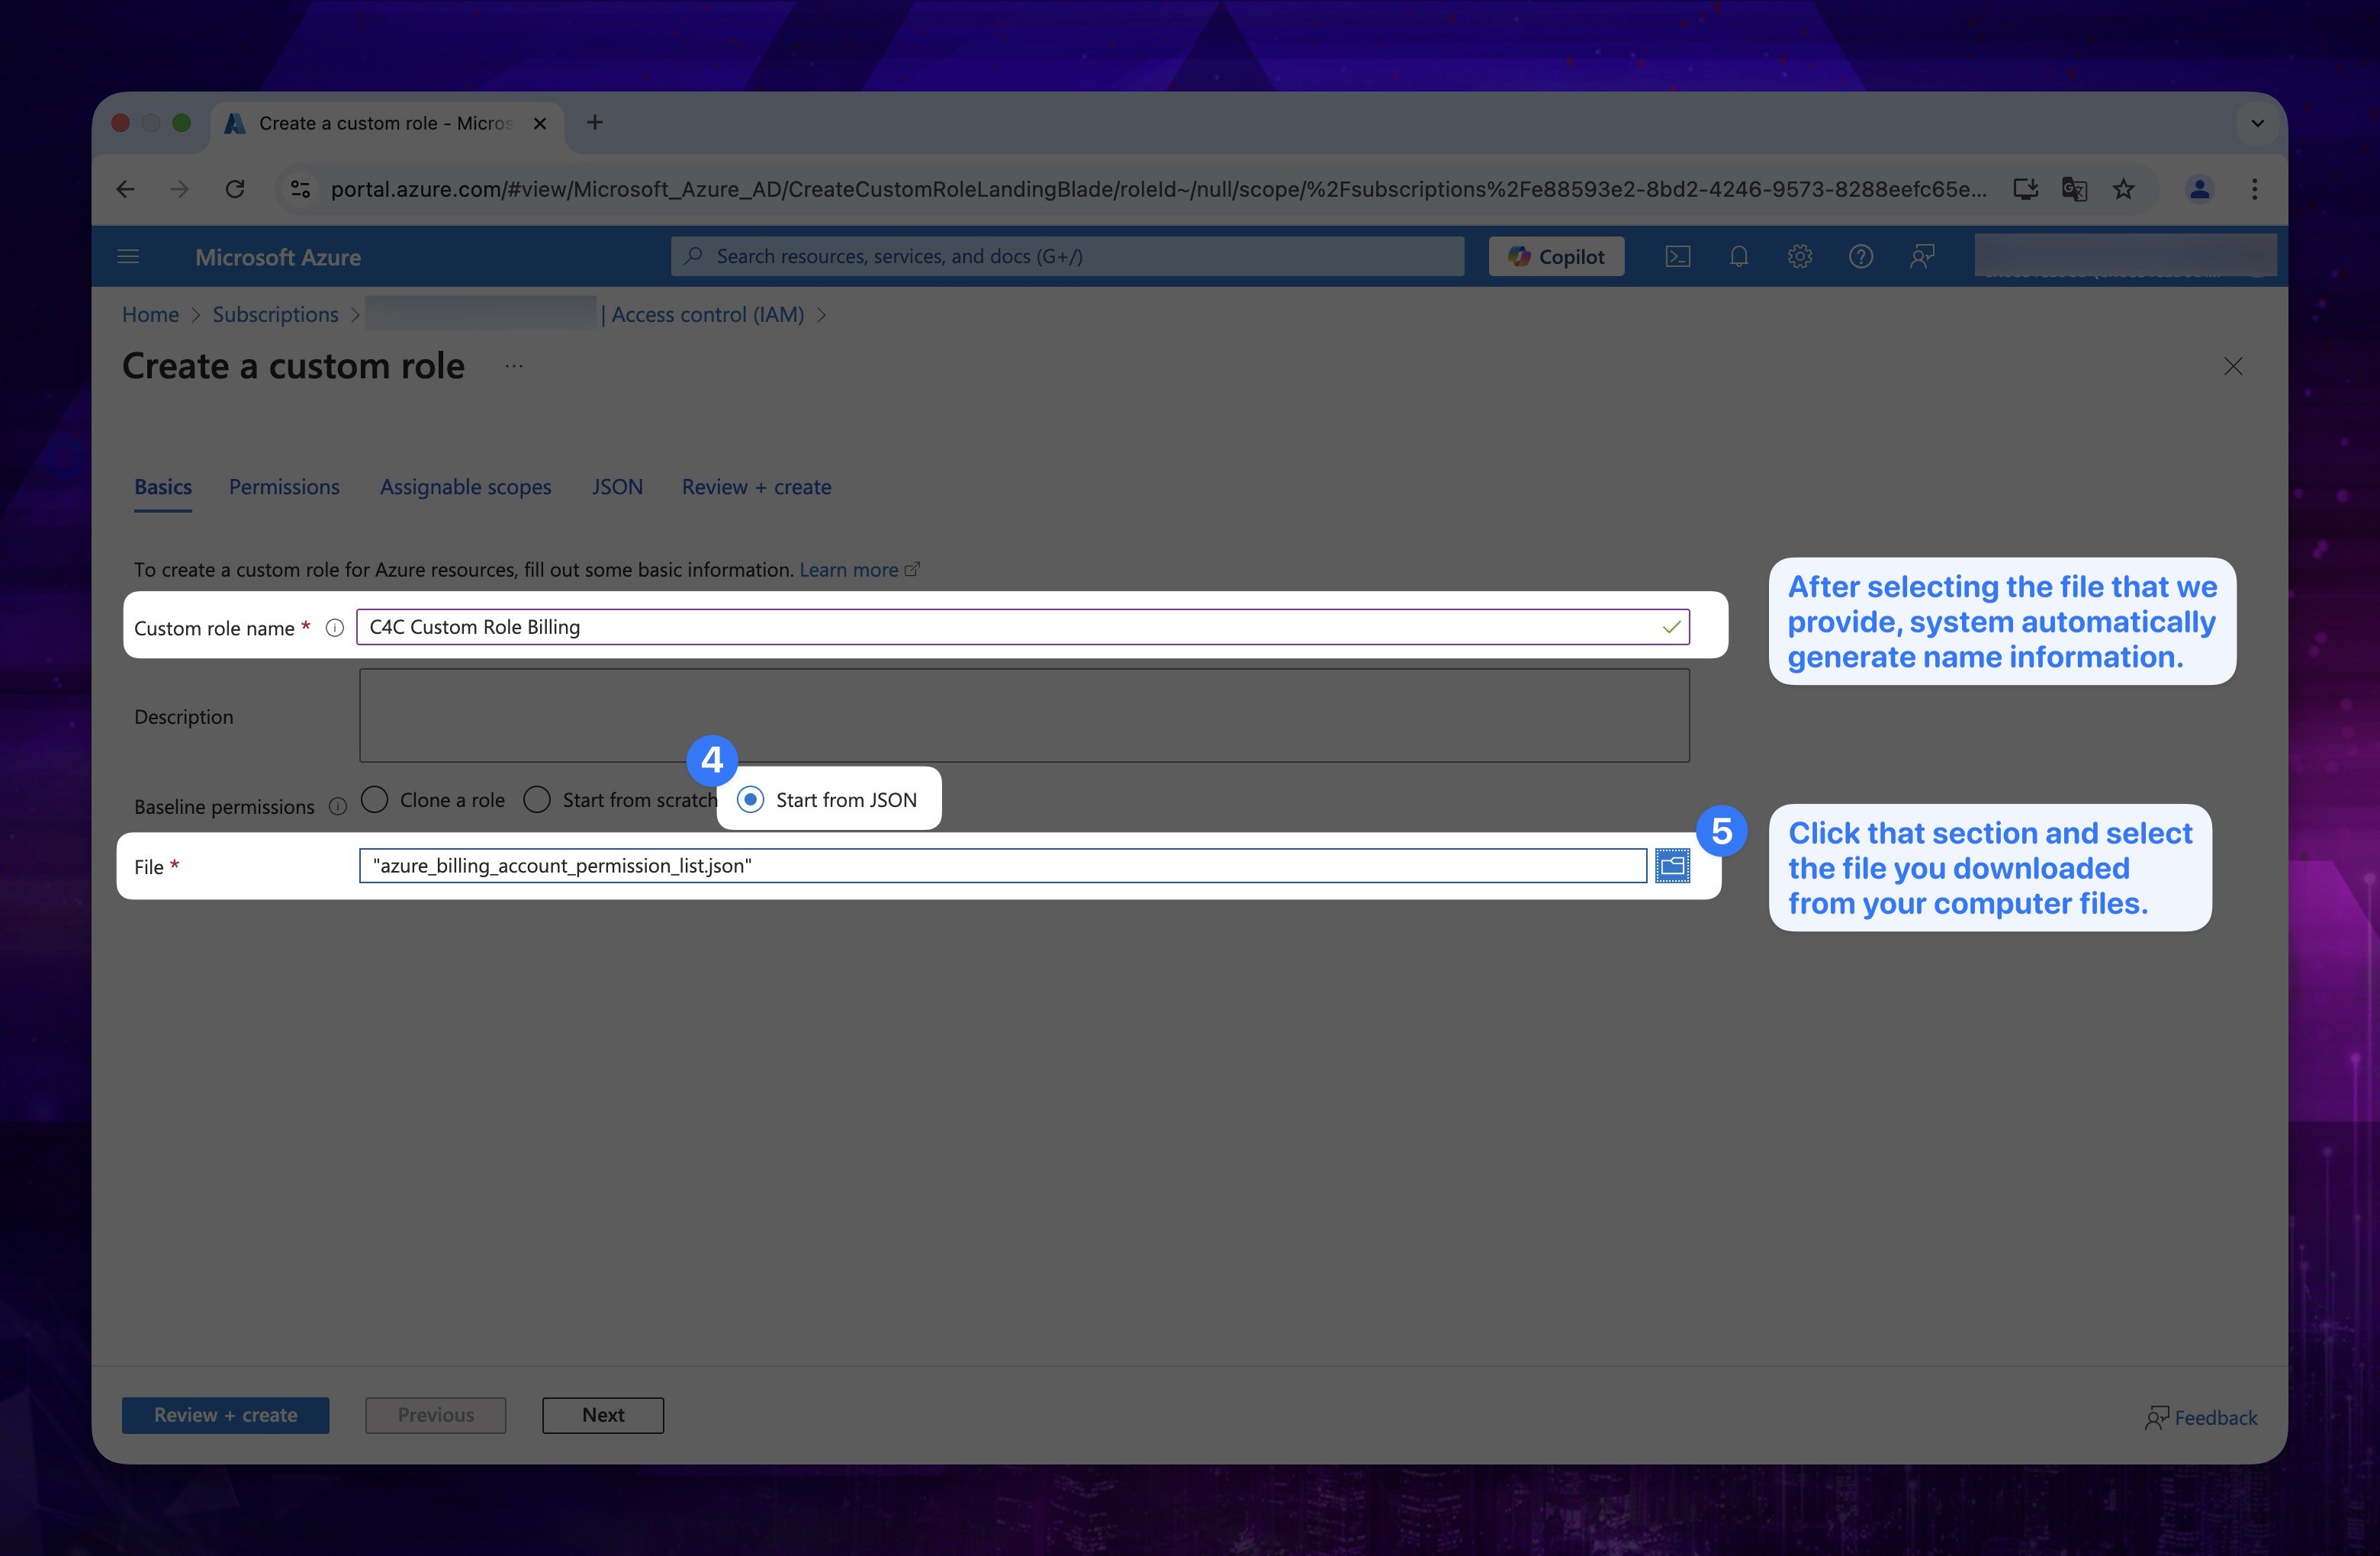Go forward in the browser

click(x=180, y=189)
